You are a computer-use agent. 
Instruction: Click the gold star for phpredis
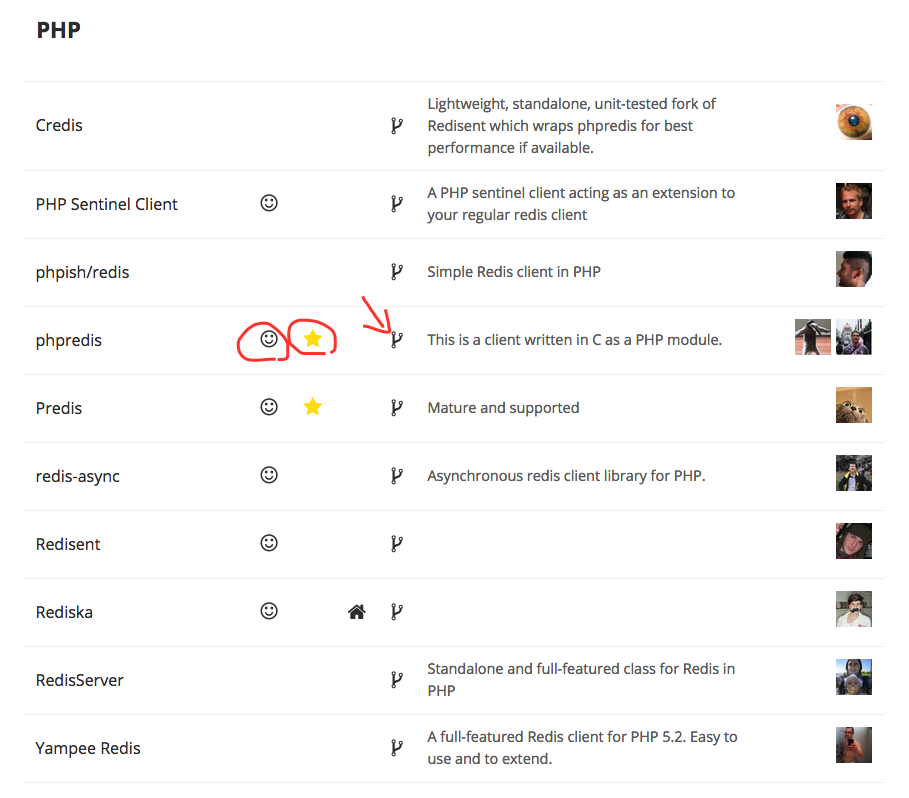click(312, 338)
